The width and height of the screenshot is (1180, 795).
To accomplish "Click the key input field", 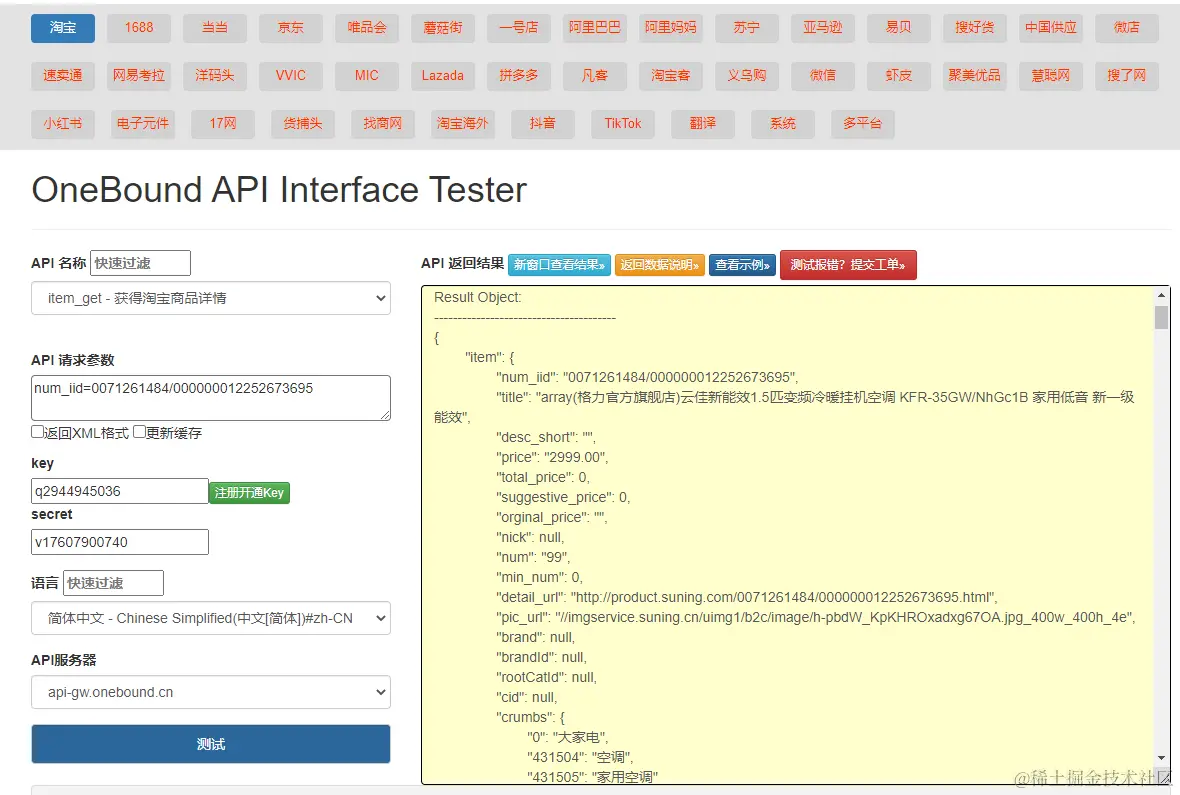I will [120, 491].
